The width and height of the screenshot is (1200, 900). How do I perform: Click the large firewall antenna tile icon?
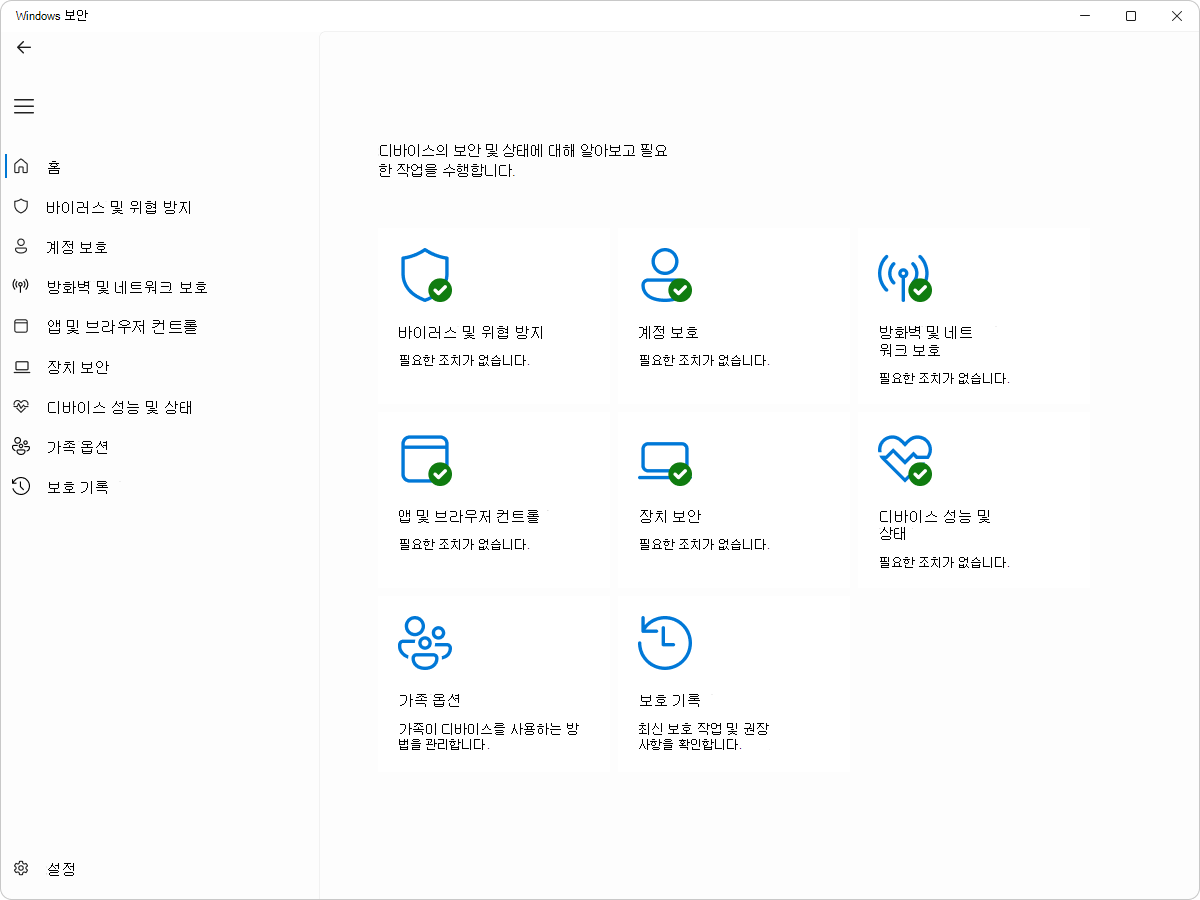point(905,276)
